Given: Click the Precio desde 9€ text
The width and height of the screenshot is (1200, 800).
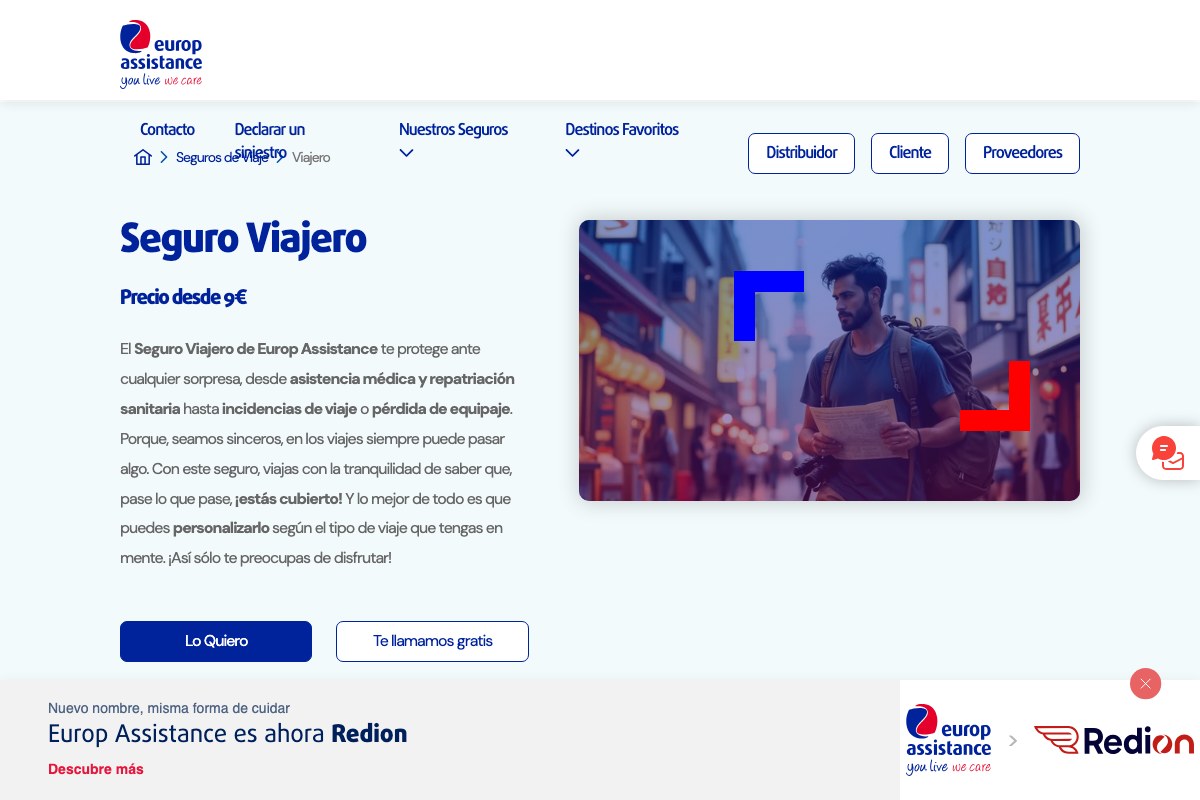Looking at the screenshot, I should (x=183, y=297).
